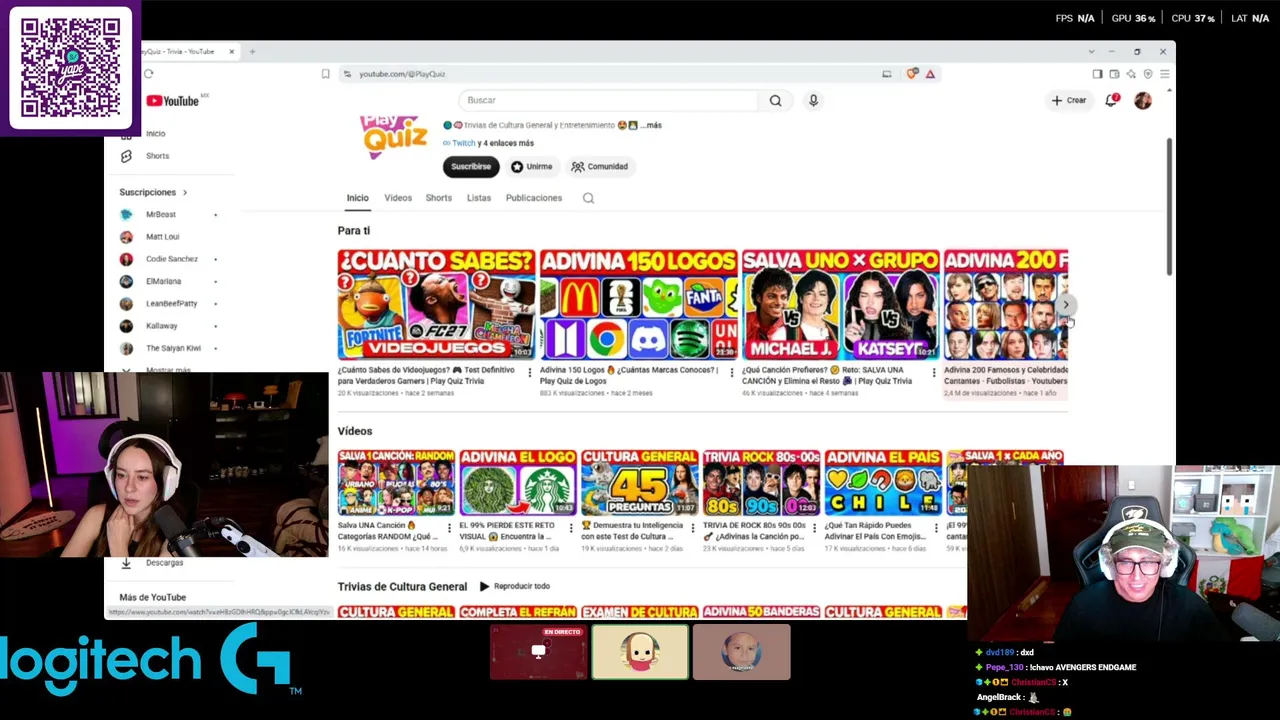This screenshot has height=720, width=1280.
Task: Click the 'y 4 enlaces más' text
Action: [508, 143]
